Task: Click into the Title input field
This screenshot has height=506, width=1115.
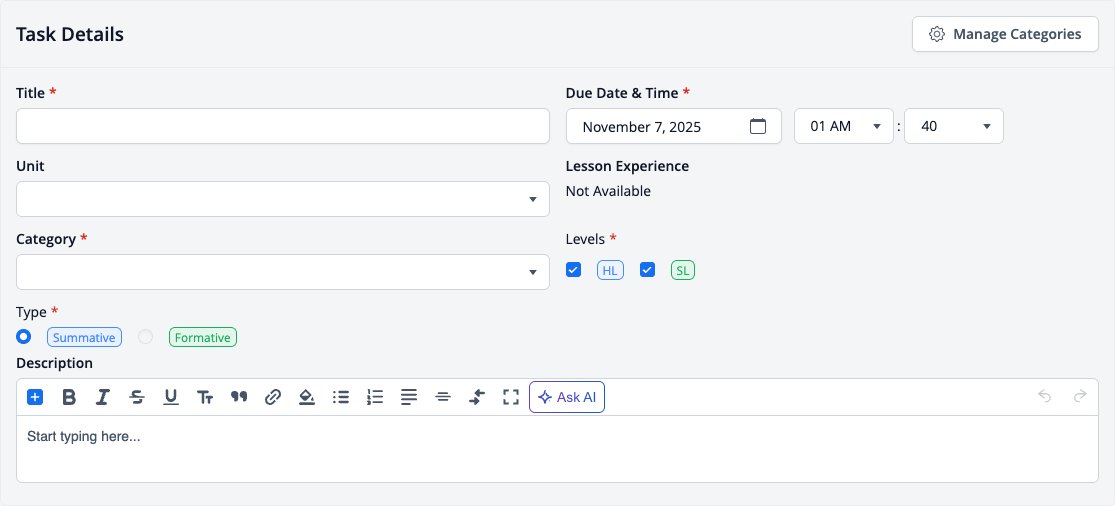Action: (283, 126)
